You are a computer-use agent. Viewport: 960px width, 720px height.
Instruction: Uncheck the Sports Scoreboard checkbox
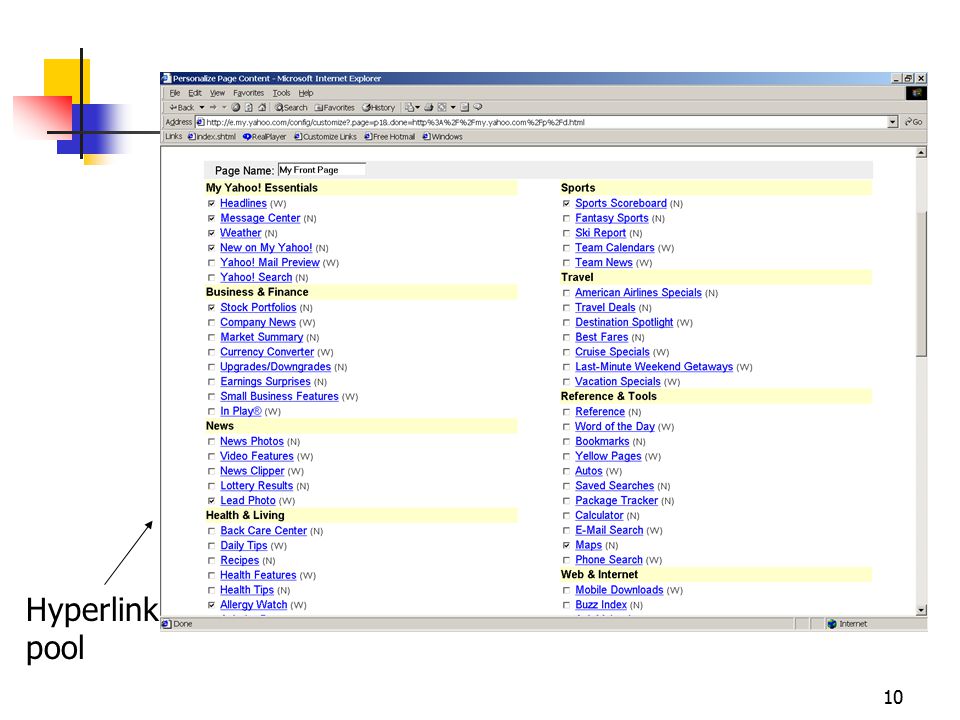click(566, 203)
